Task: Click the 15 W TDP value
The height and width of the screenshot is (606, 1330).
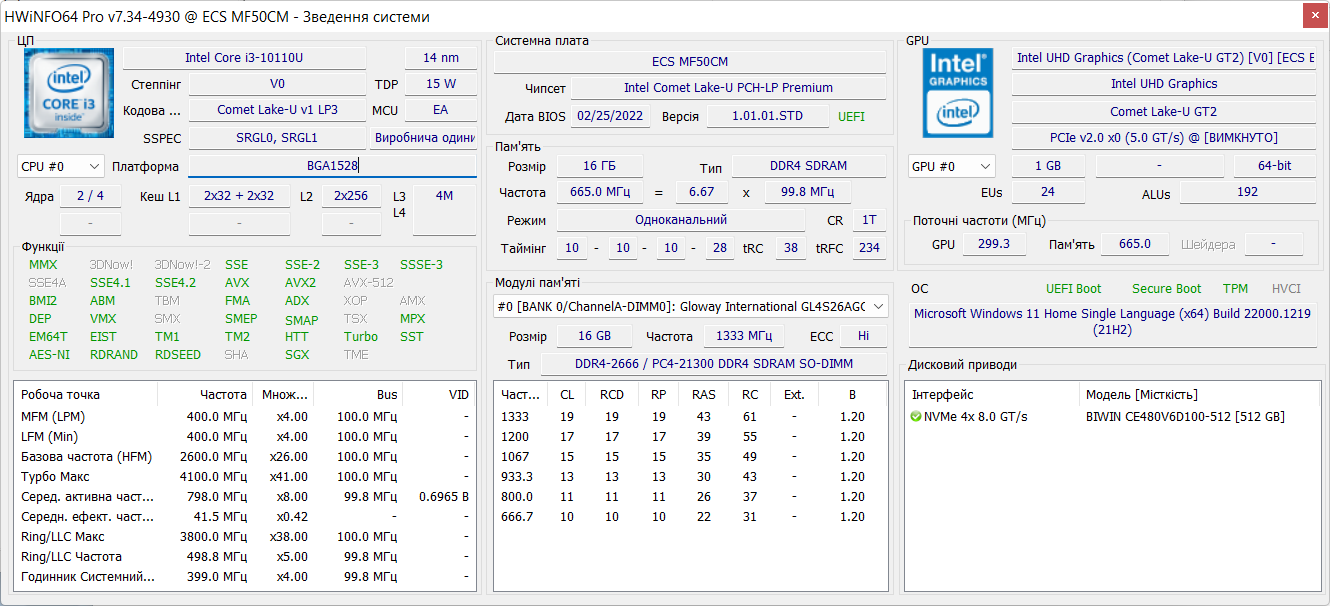Action: click(441, 84)
